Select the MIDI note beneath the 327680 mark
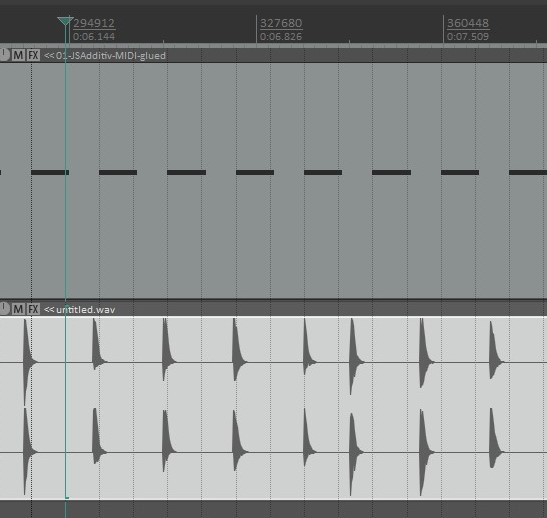The image size is (547, 518). (x=255, y=172)
